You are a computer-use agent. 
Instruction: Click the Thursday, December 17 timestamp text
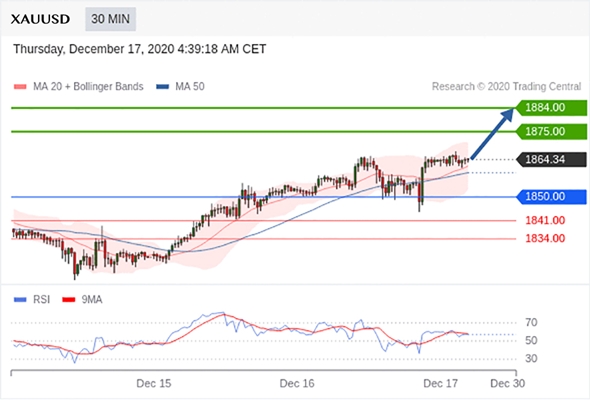tap(140, 49)
